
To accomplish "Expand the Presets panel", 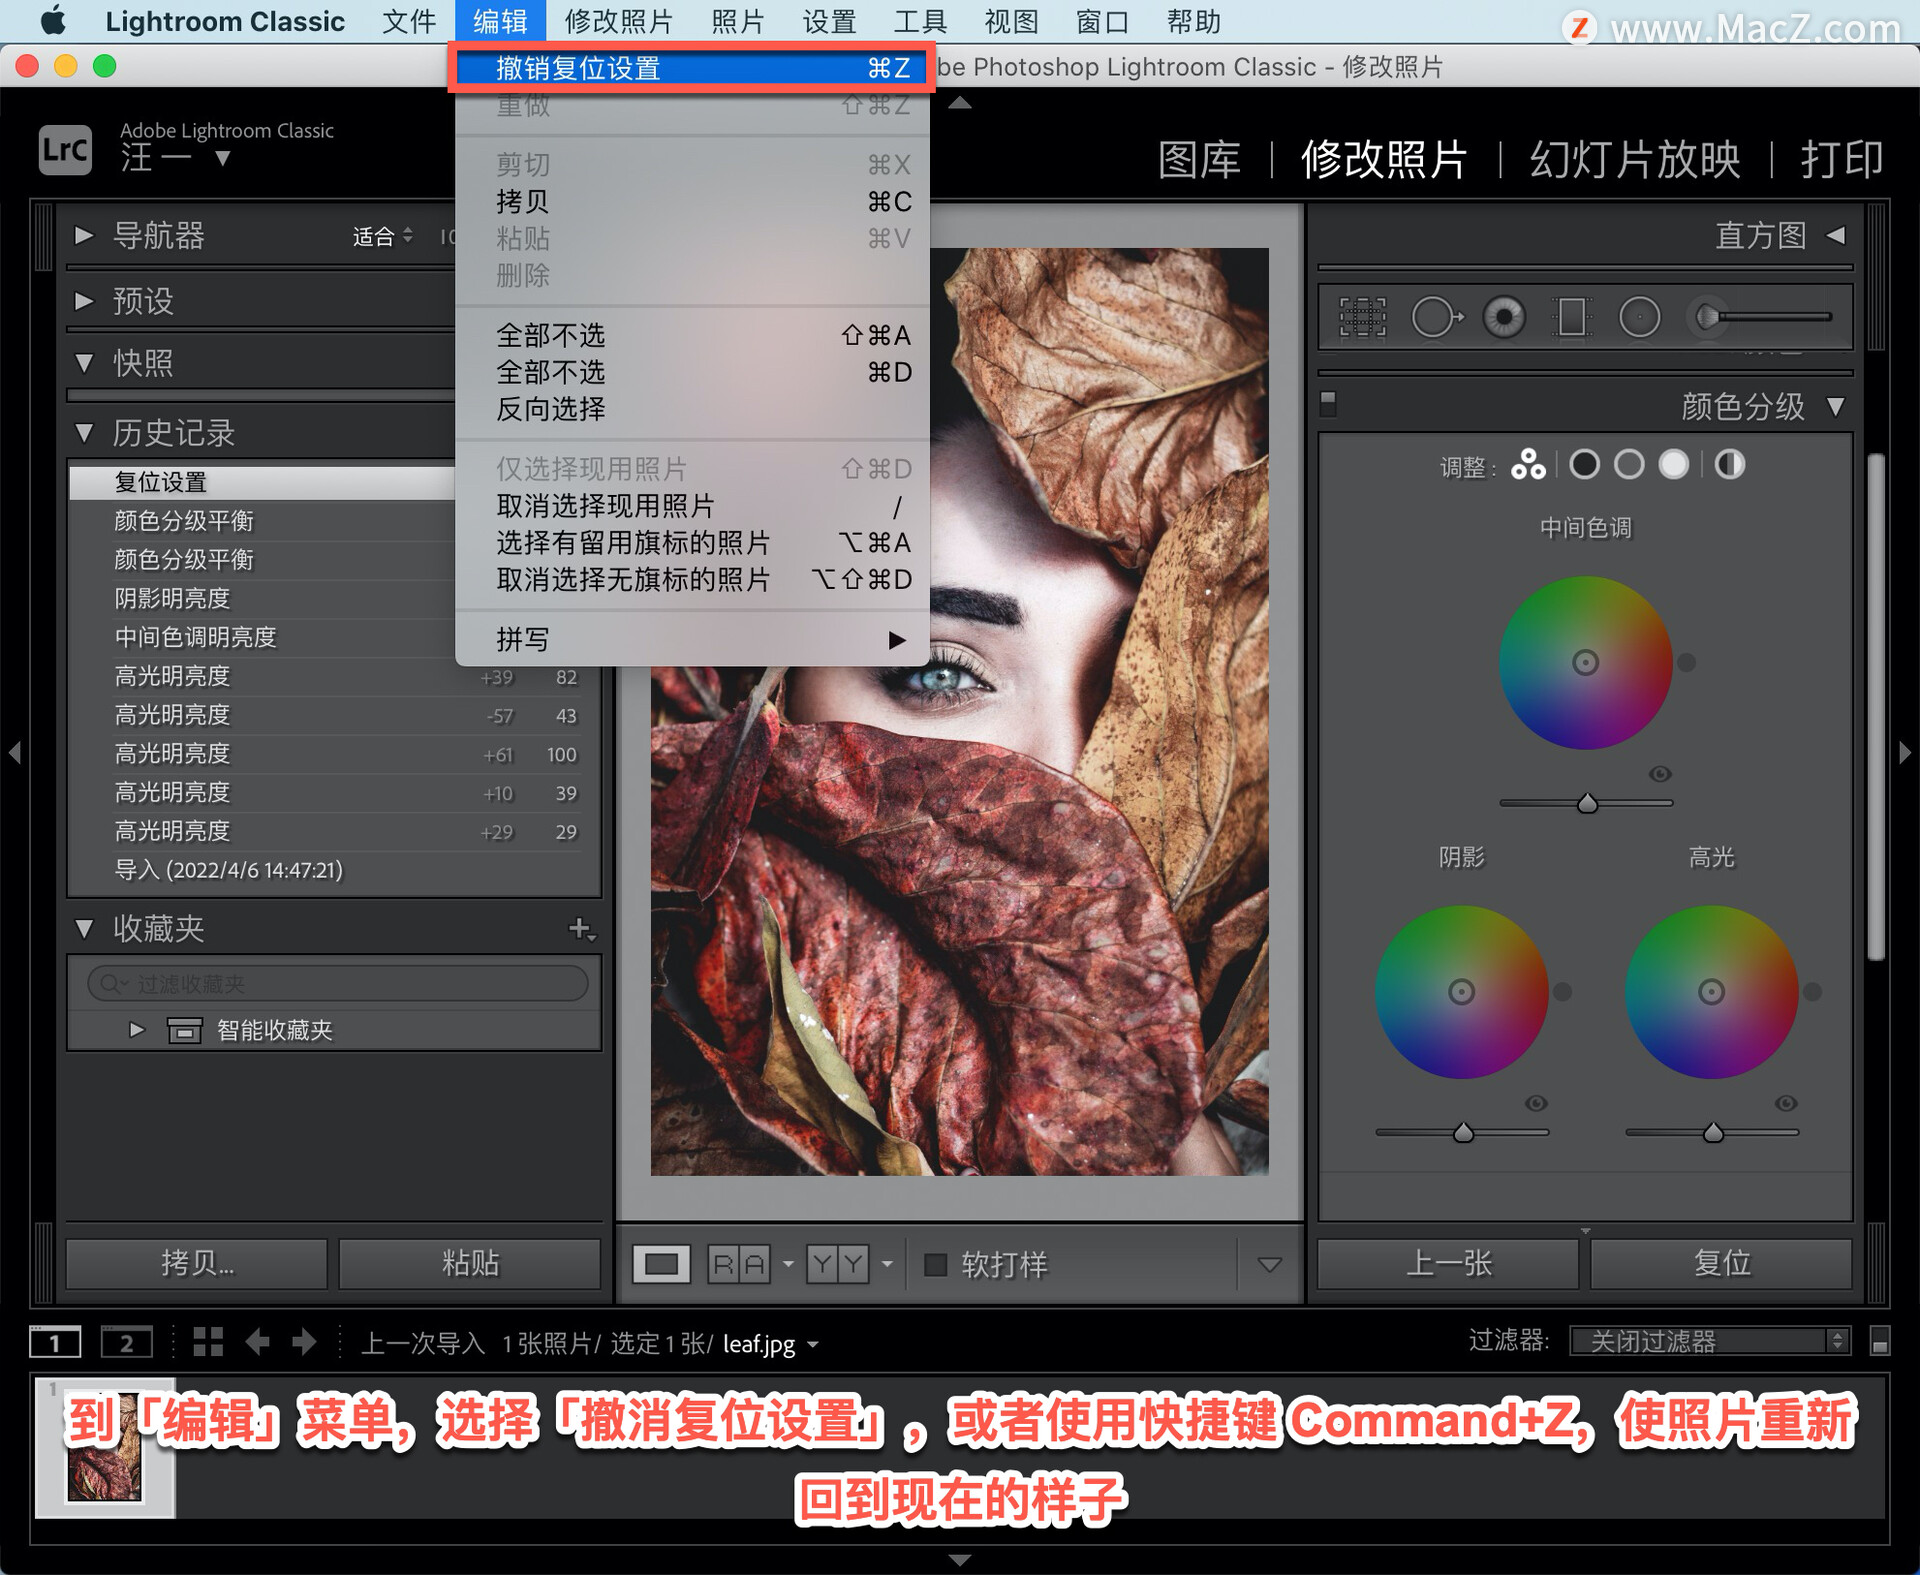I will pos(84,301).
